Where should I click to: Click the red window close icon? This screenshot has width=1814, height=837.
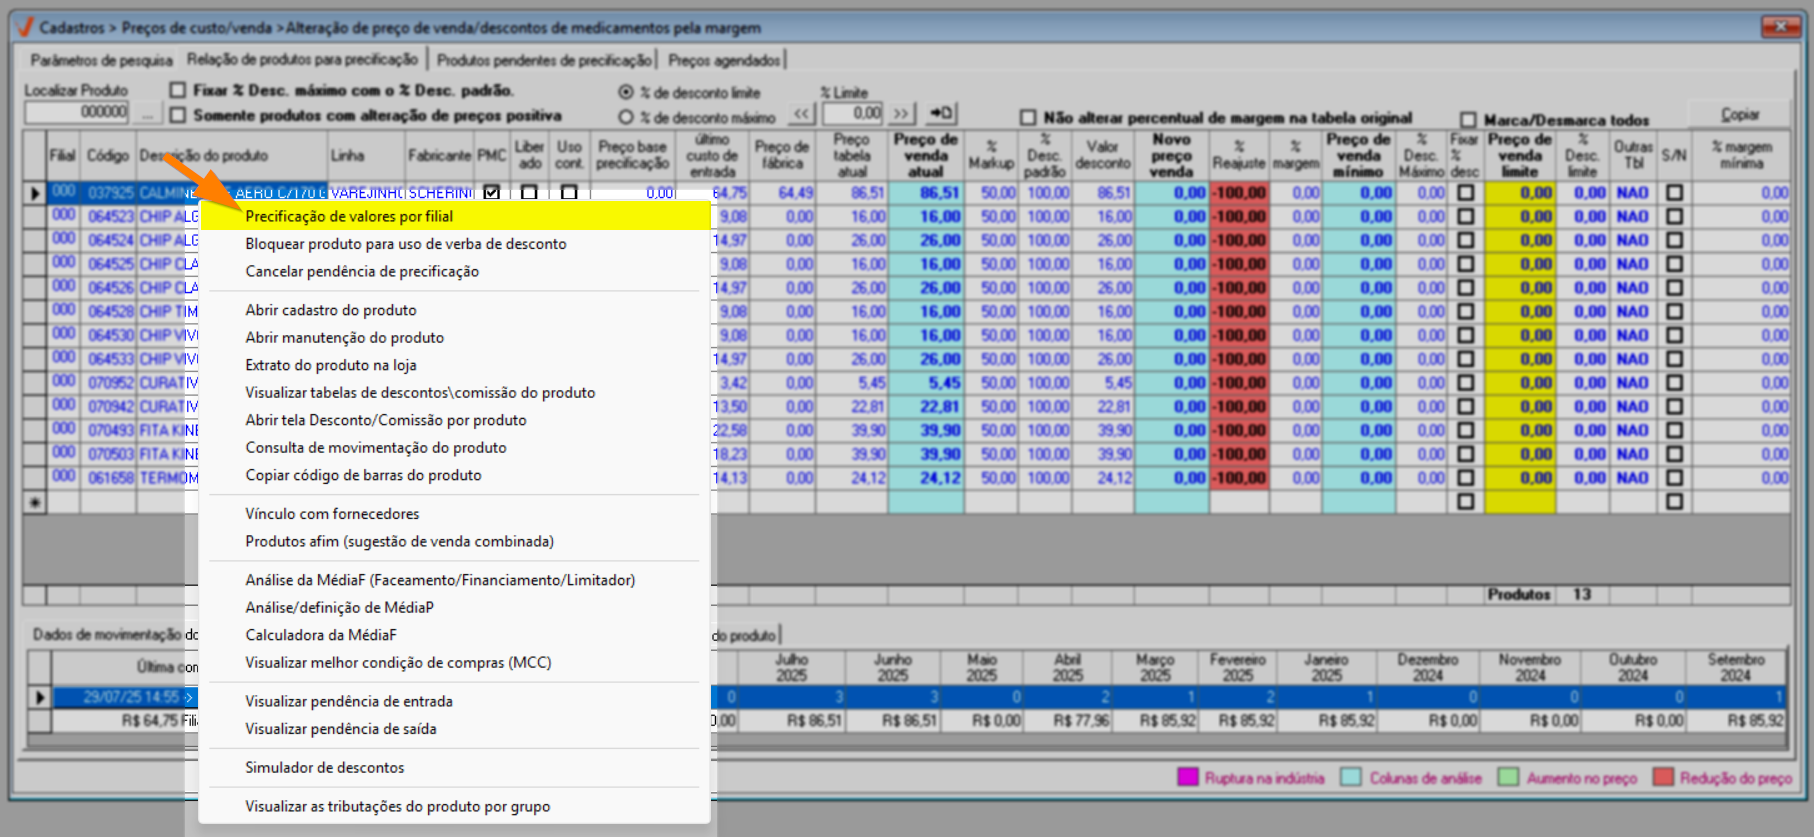coord(1780,27)
